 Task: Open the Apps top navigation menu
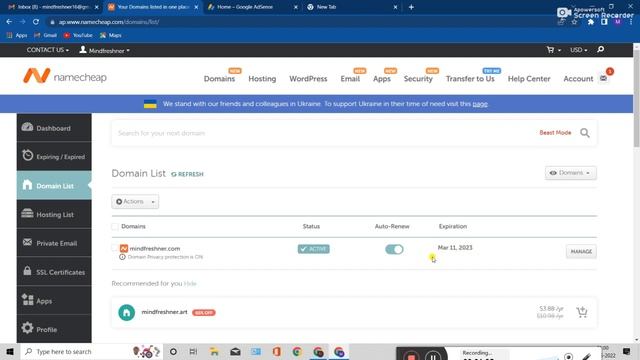tap(382, 79)
